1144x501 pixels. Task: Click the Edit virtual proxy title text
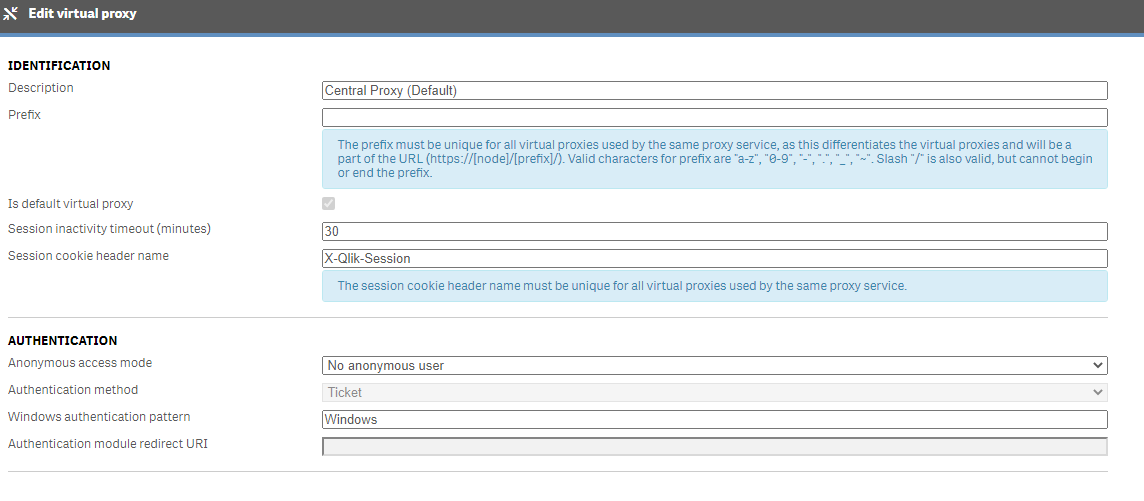82,14
